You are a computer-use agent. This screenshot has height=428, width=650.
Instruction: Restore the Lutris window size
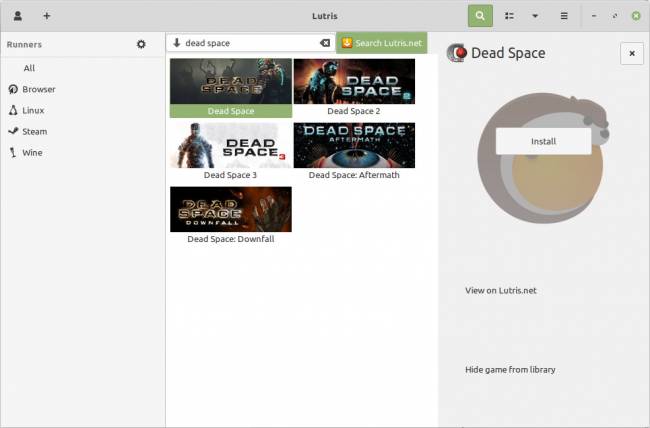pyautogui.click(x=615, y=16)
